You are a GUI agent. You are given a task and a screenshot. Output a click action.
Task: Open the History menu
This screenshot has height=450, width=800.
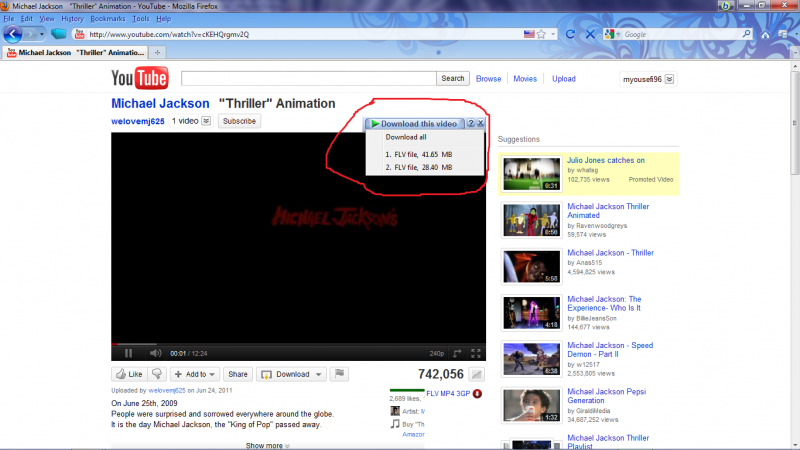[x=72, y=18]
